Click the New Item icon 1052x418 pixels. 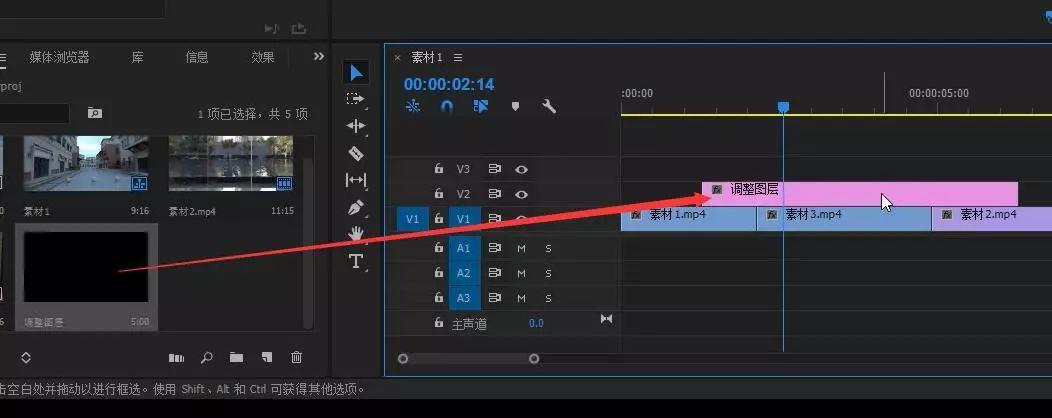pos(266,358)
